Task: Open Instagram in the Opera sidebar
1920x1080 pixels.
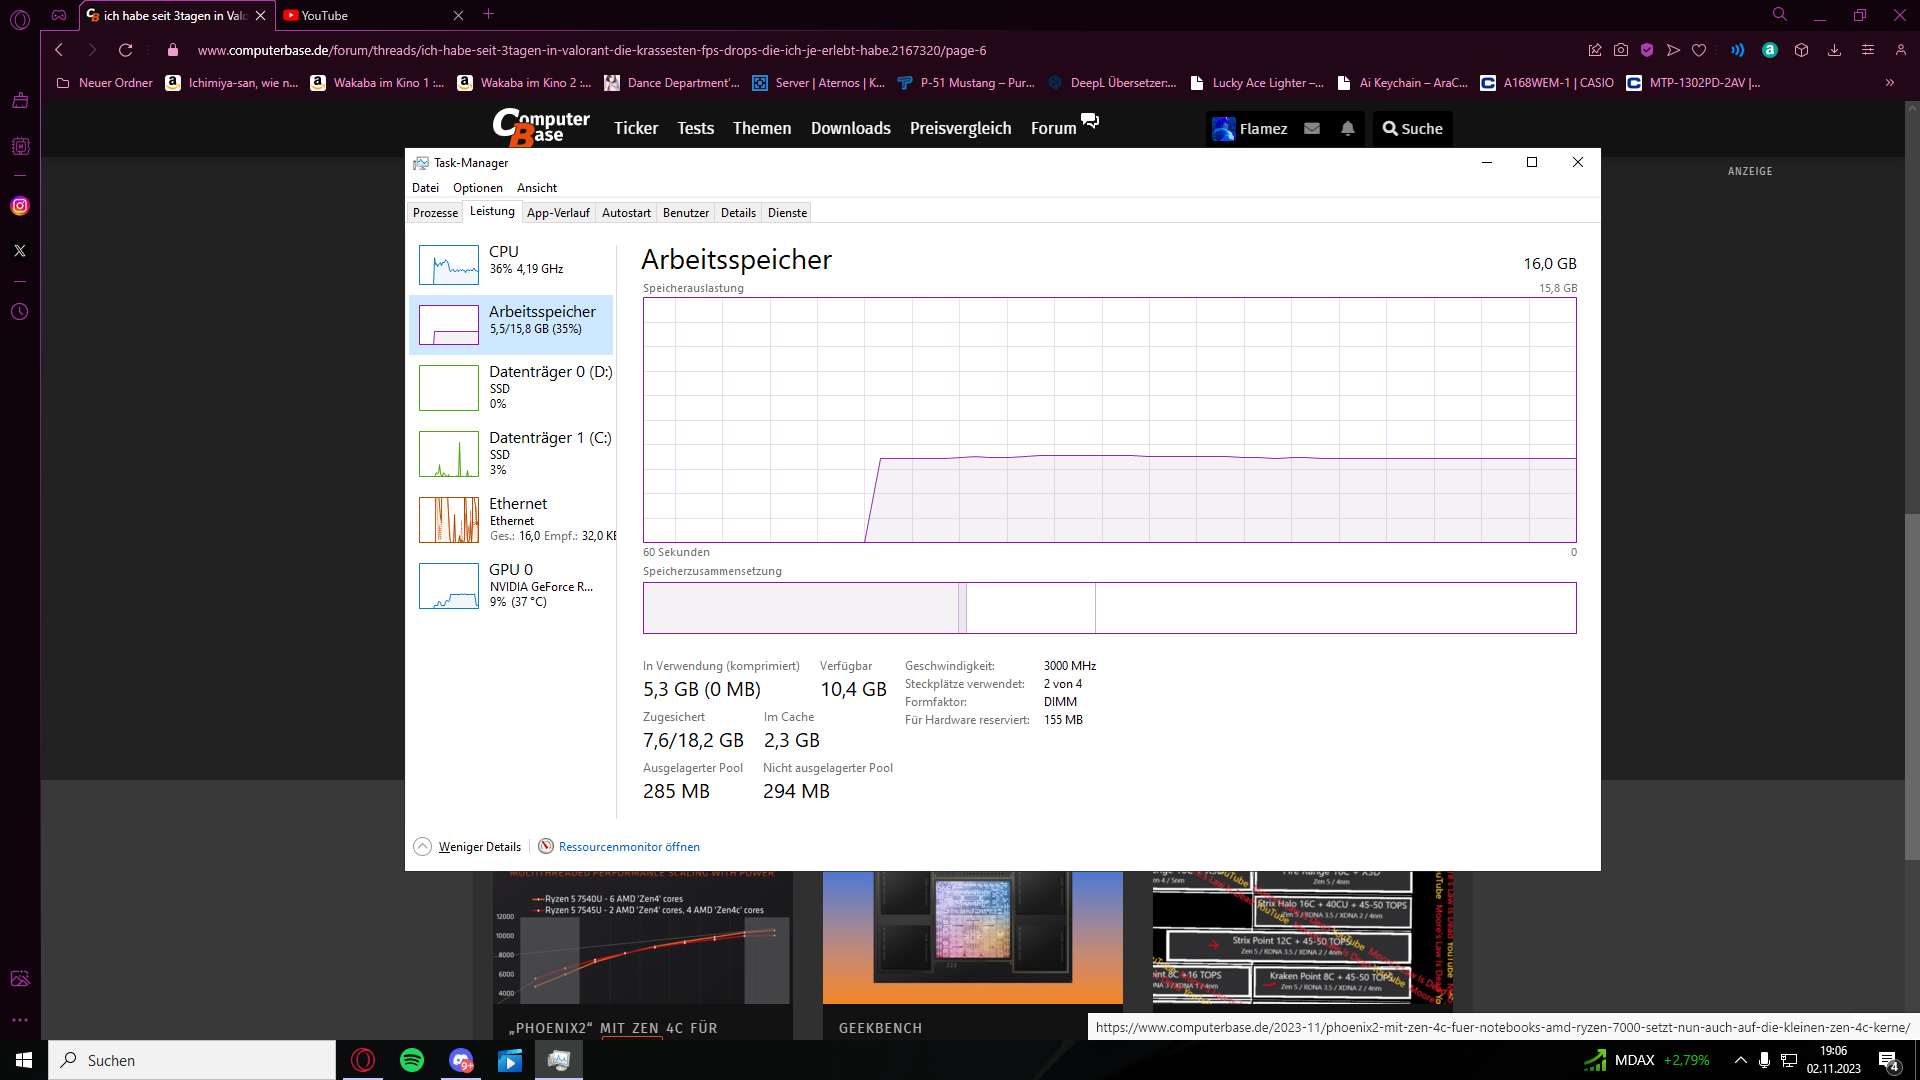Action: point(20,206)
